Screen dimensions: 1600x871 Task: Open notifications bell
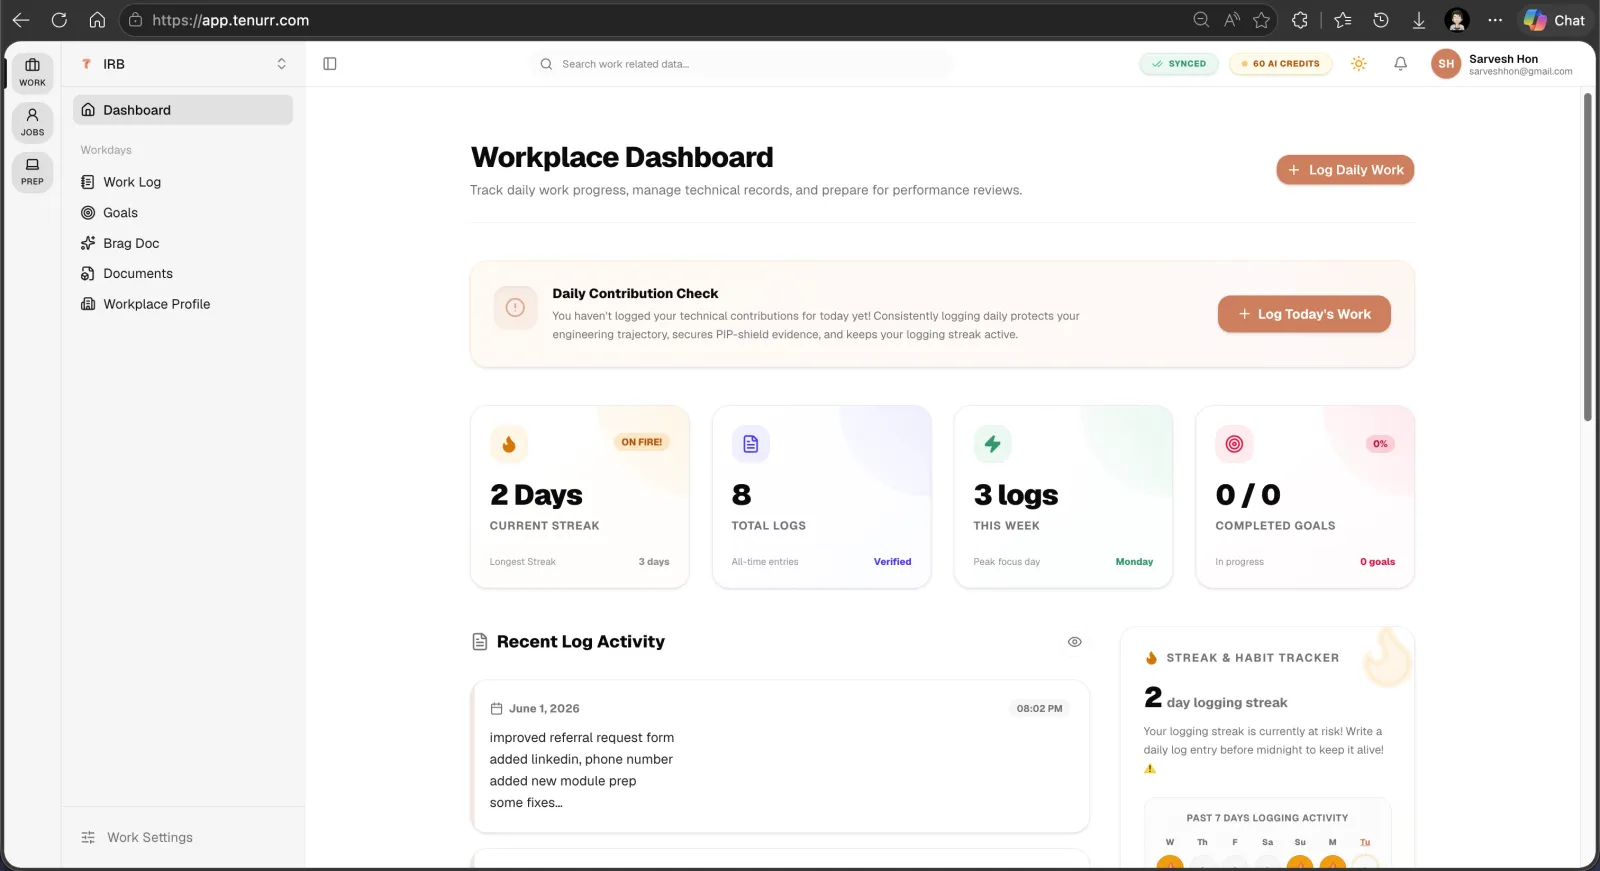(1400, 64)
